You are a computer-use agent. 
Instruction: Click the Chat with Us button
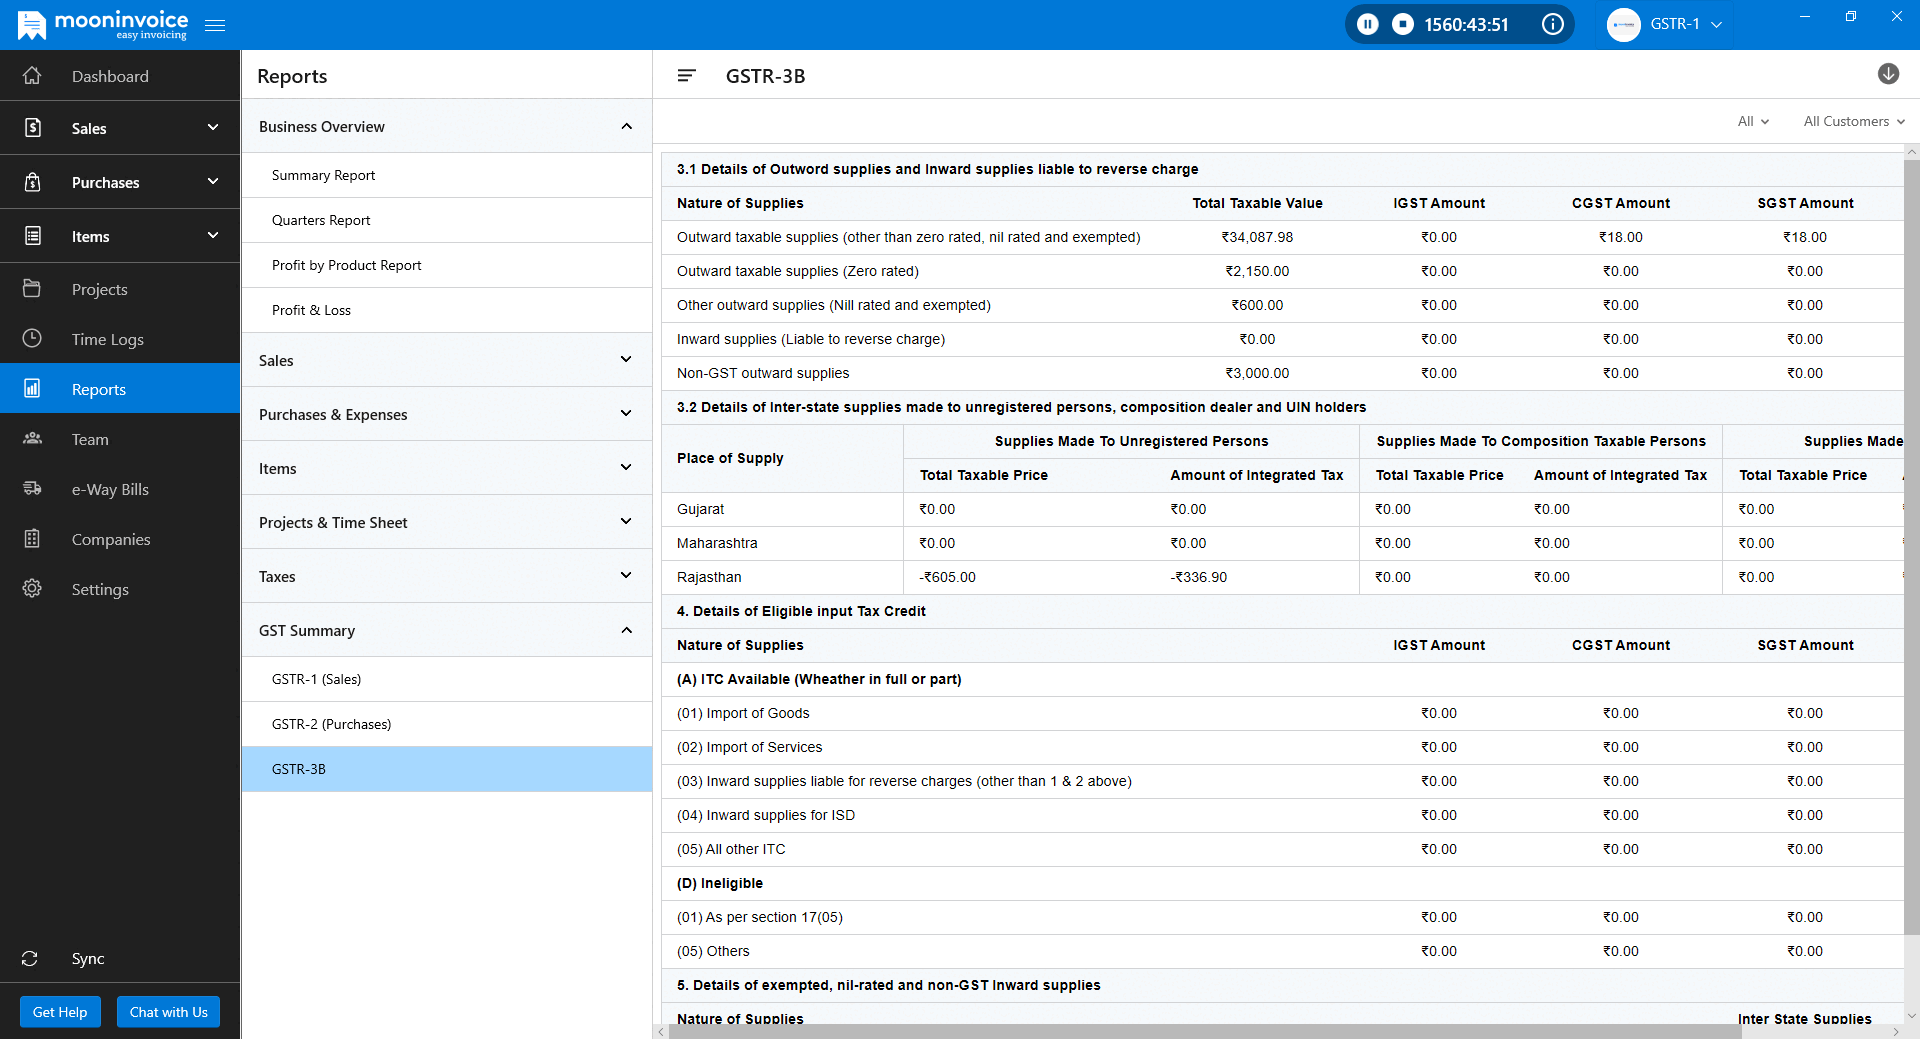point(168,1012)
